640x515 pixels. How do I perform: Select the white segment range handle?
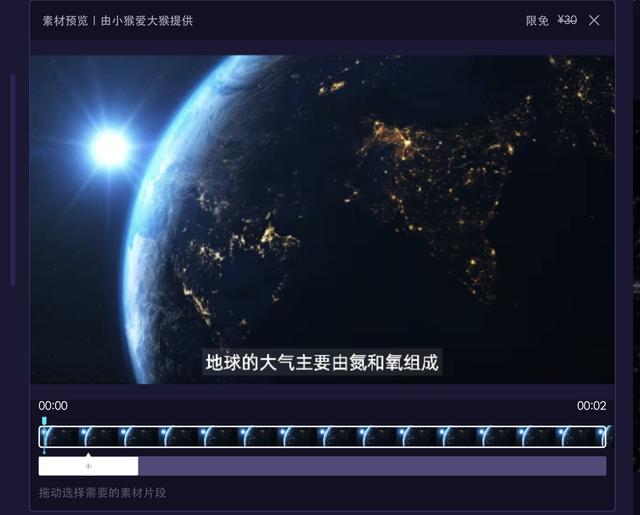88,466
